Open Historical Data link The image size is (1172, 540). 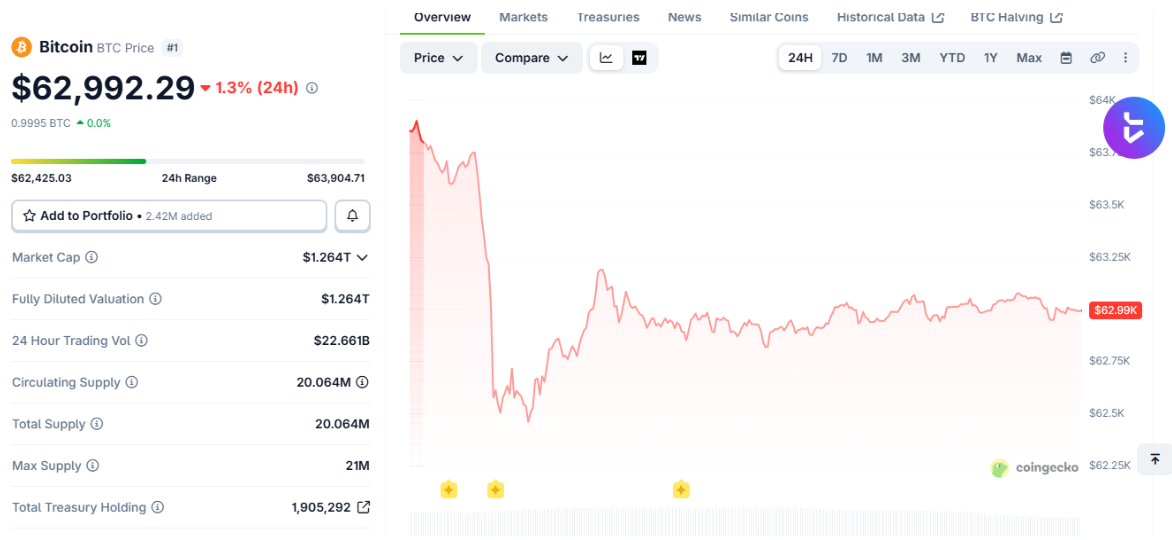point(890,16)
